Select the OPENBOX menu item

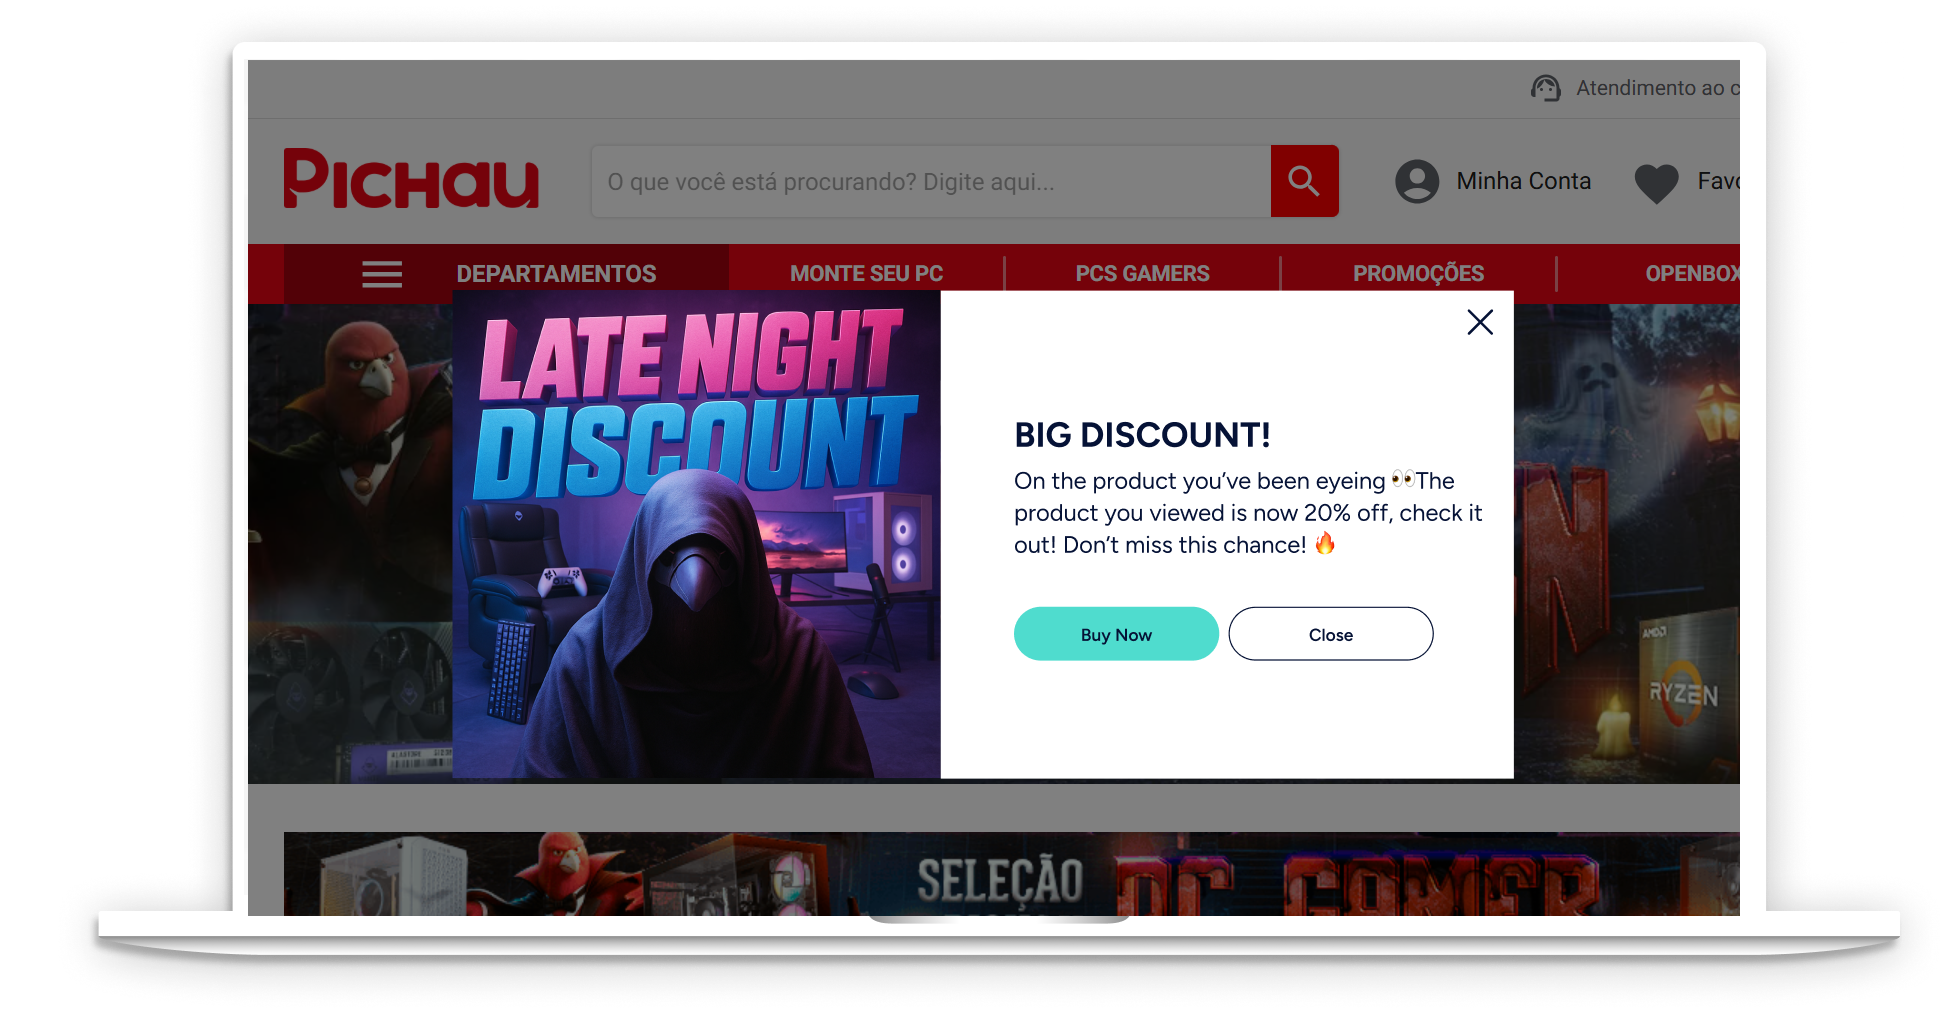[x=1692, y=274]
